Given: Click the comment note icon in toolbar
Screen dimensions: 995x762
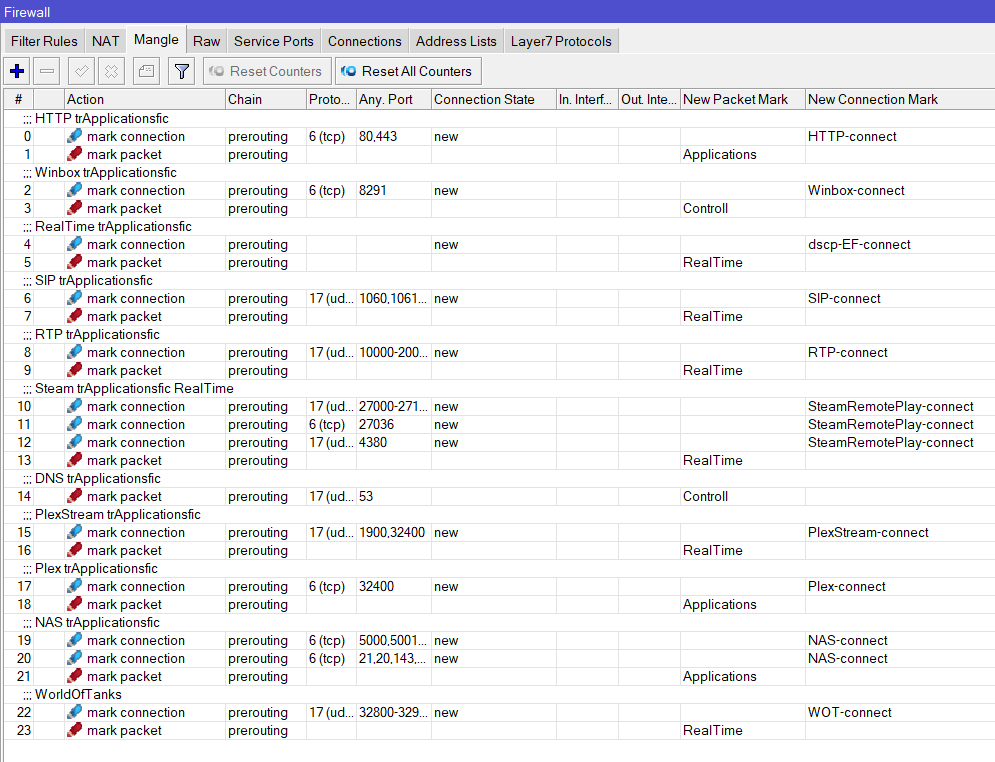Looking at the screenshot, I should pos(146,71).
